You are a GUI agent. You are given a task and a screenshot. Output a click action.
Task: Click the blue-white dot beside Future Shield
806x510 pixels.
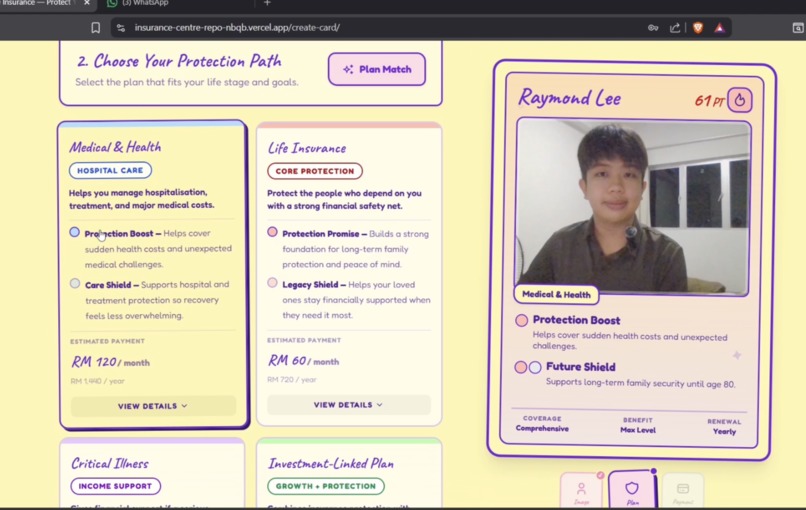535,367
